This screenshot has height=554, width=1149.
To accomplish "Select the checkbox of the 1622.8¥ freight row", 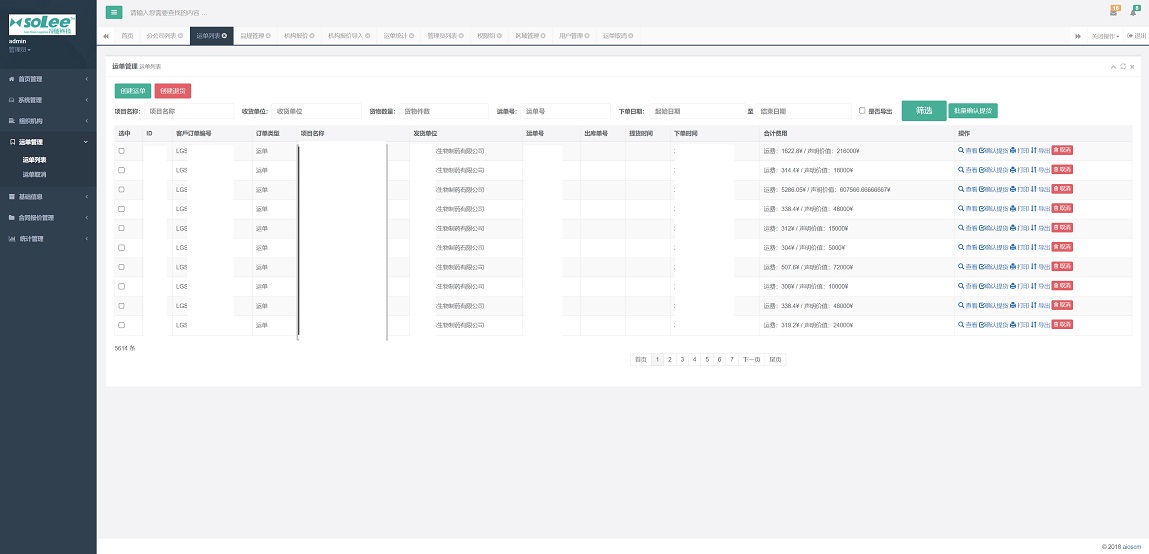I will coord(122,151).
